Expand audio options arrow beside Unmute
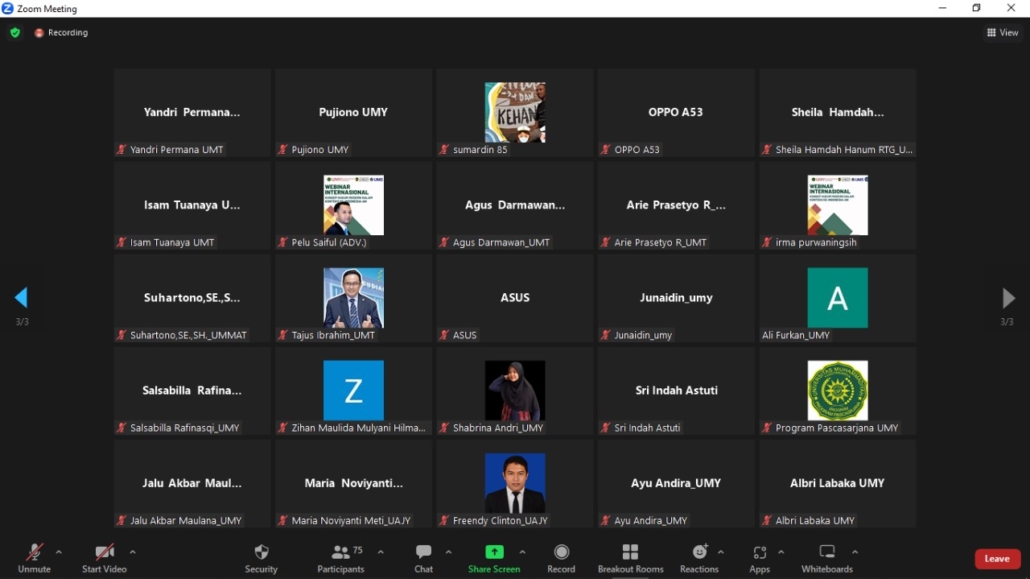 (x=59, y=552)
